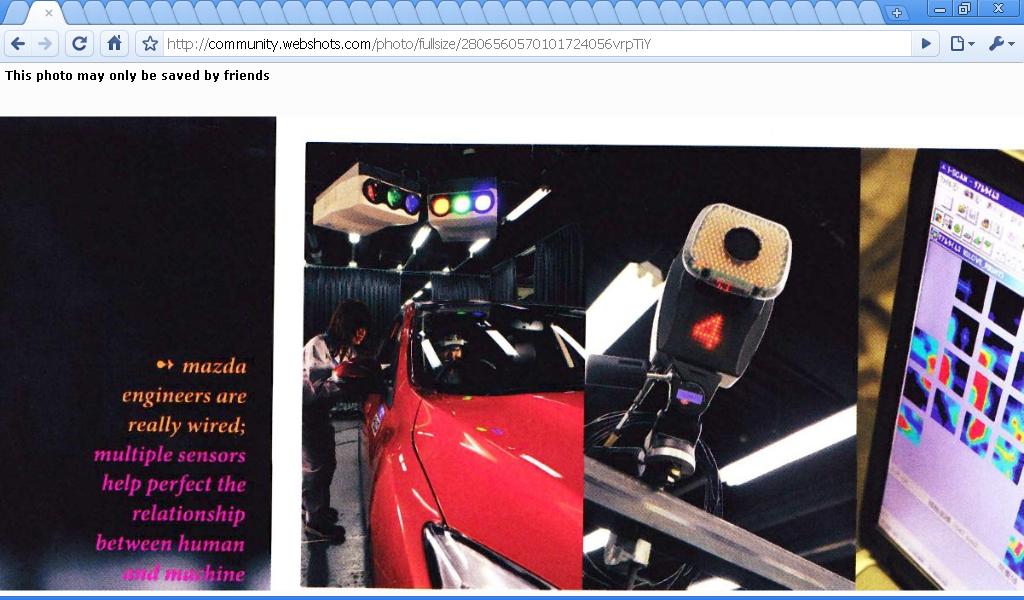Click the Mazda engineers caption image
This screenshot has height=600, width=1024.
point(138,353)
